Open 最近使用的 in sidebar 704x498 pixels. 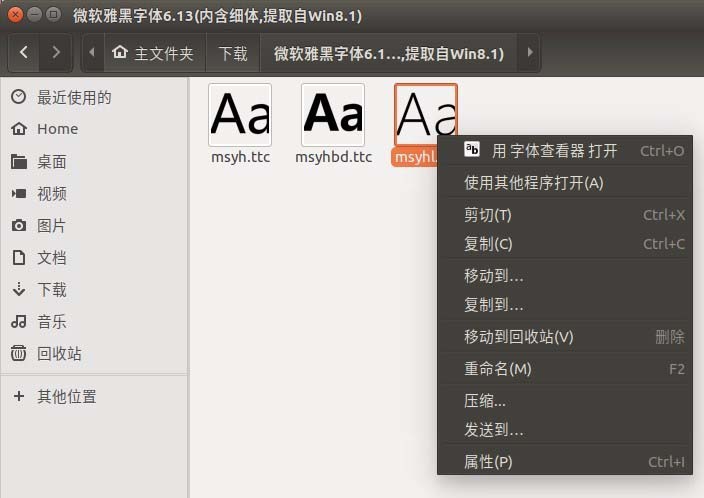point(94,97)
